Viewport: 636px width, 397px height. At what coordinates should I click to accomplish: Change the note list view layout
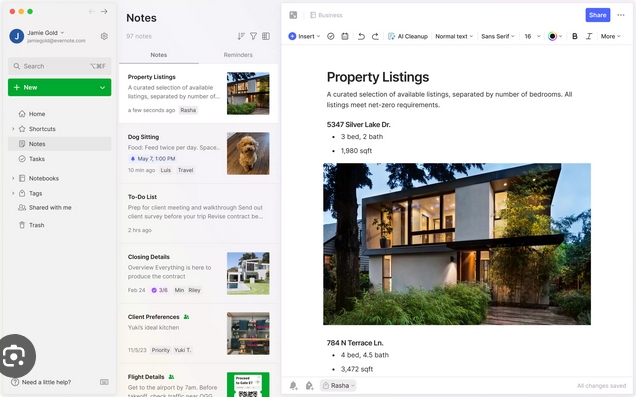coord(266,36)
